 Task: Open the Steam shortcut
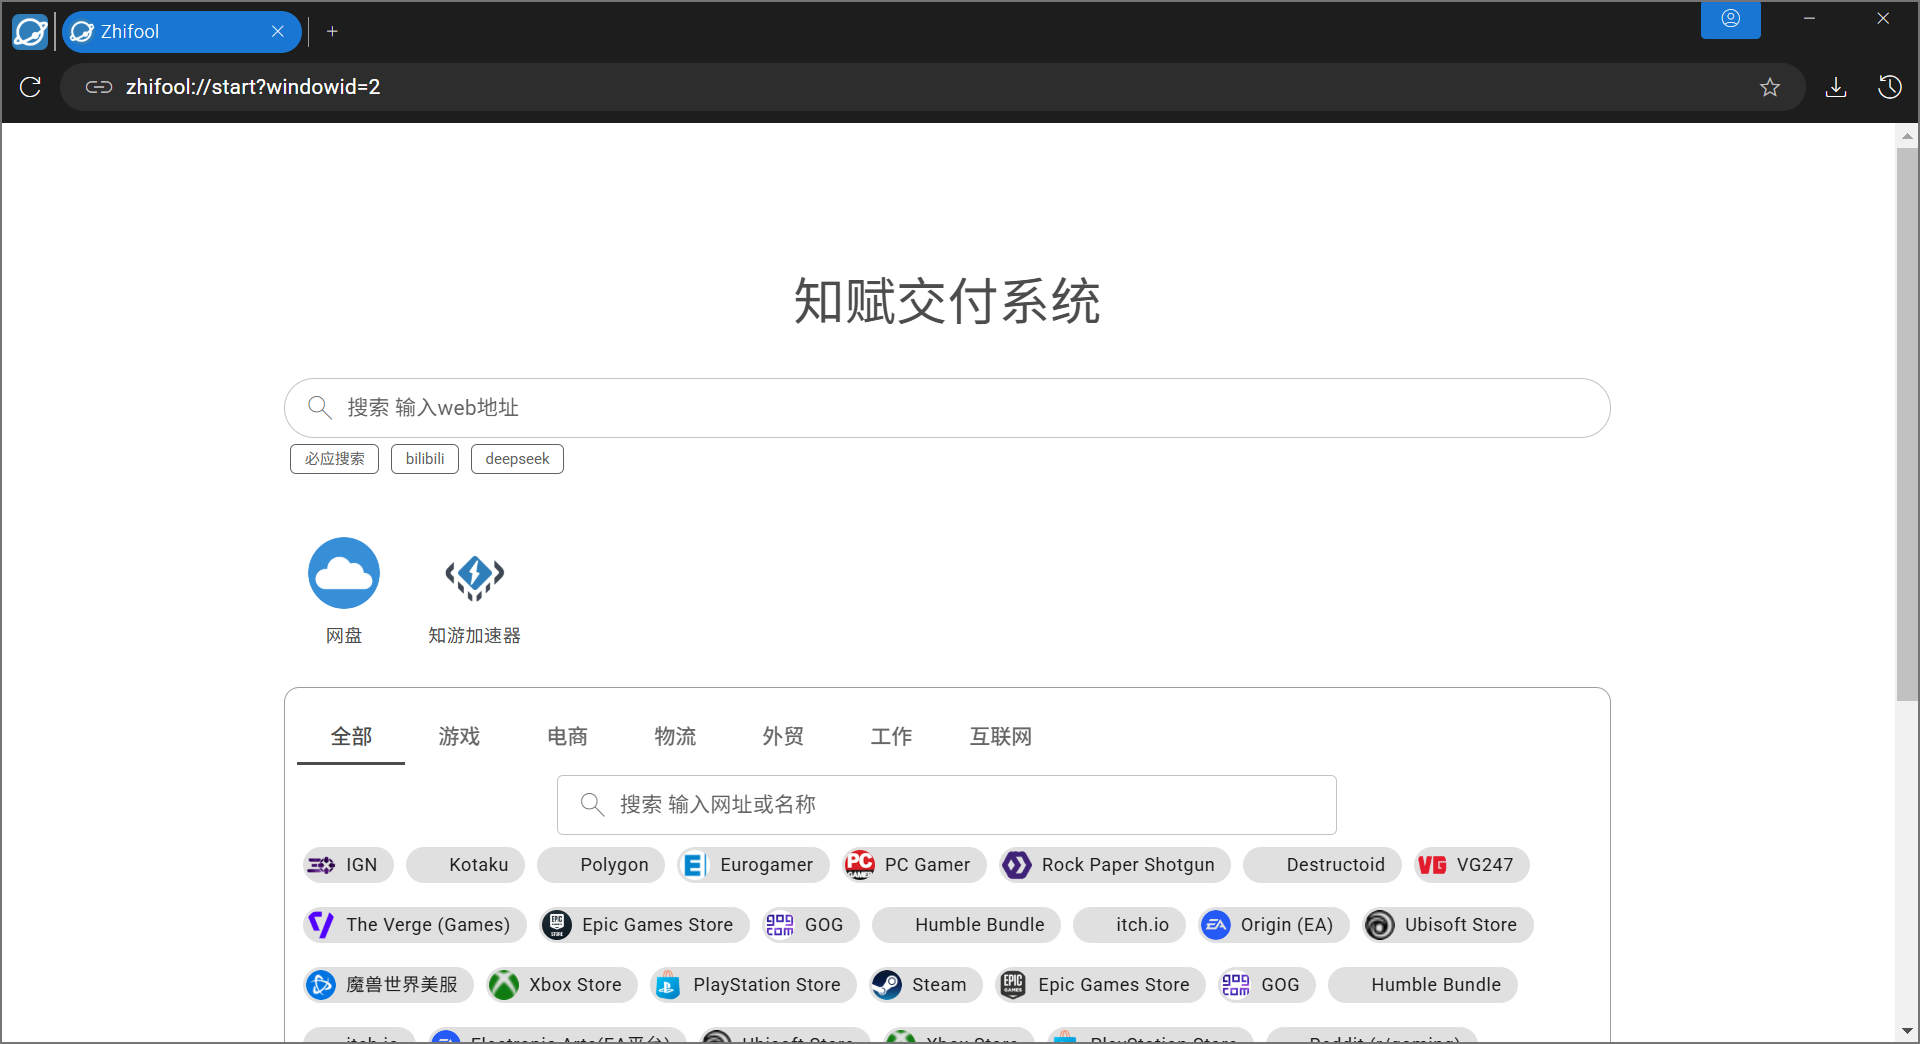926,985
